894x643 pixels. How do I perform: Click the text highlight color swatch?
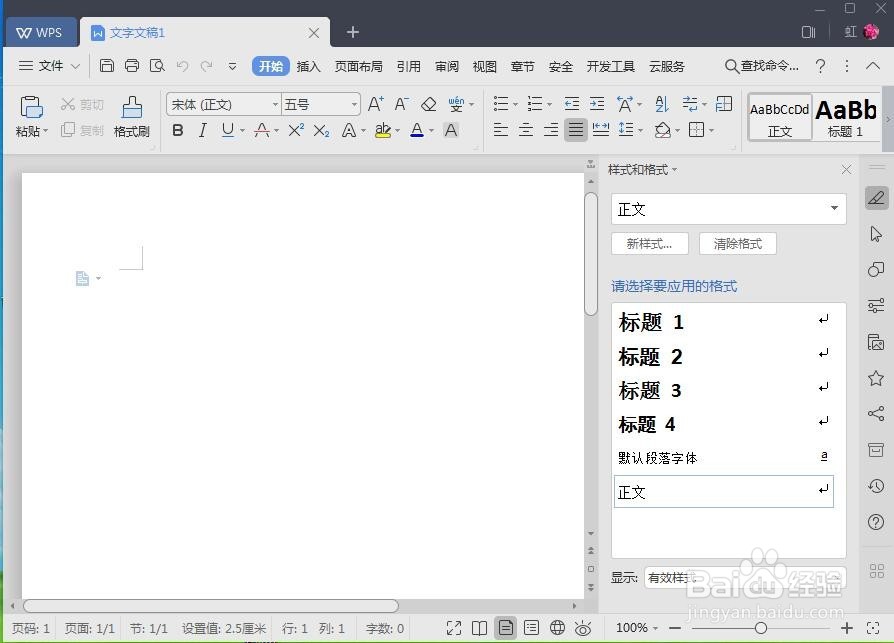tap(383, 131)
